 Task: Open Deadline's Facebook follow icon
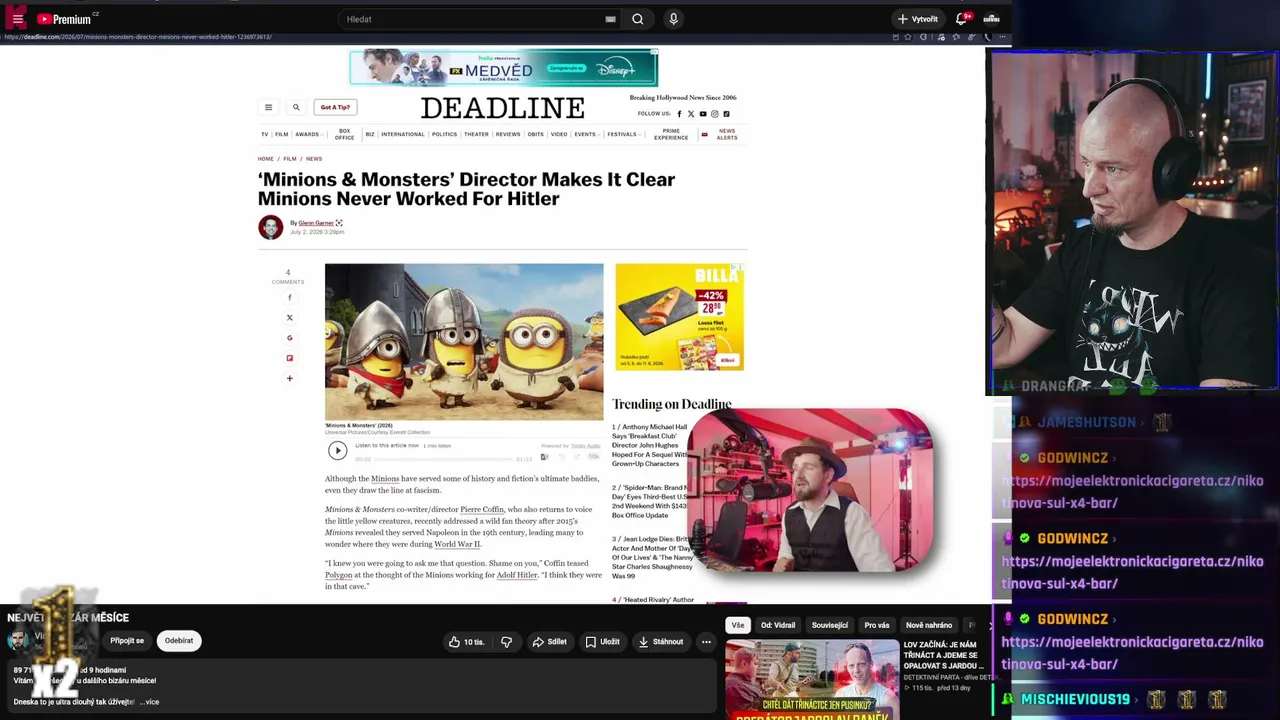[x=679, y=114]
